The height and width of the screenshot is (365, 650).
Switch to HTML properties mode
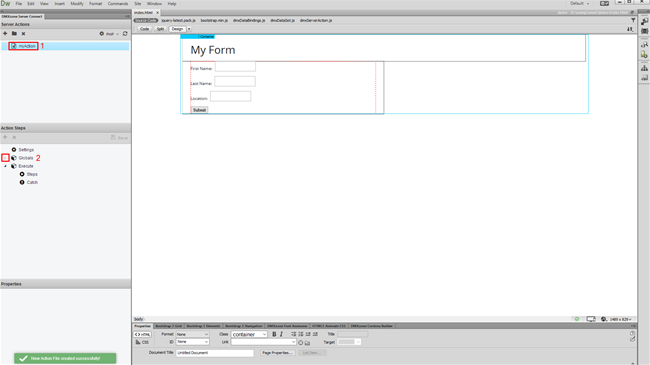(143, 334)
